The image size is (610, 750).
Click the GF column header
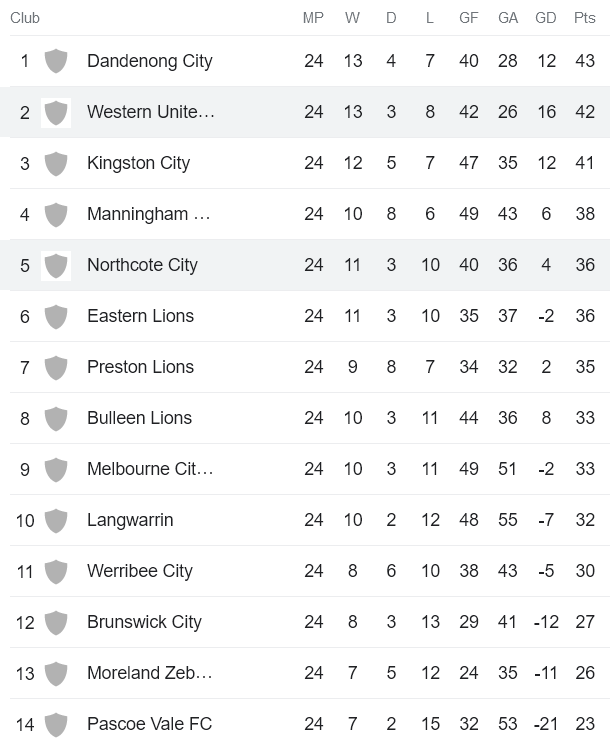tap(468, 18)
